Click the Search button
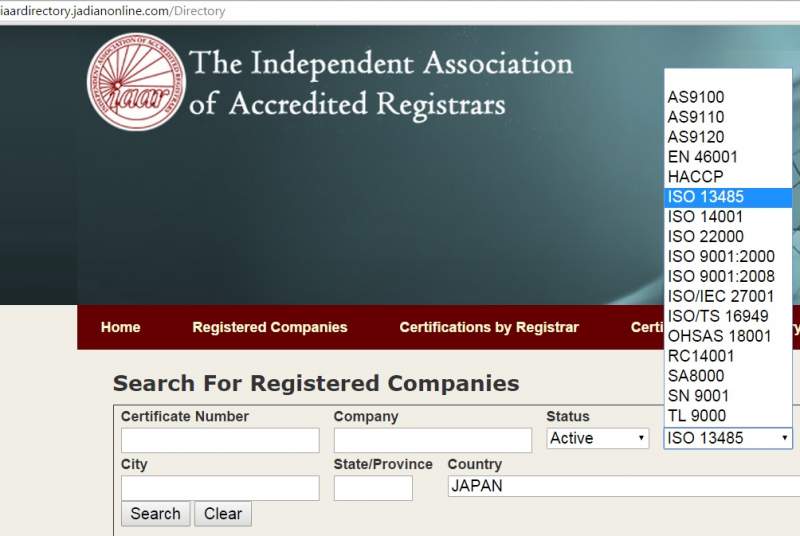 pyautogui.click(x=156, y=514)
